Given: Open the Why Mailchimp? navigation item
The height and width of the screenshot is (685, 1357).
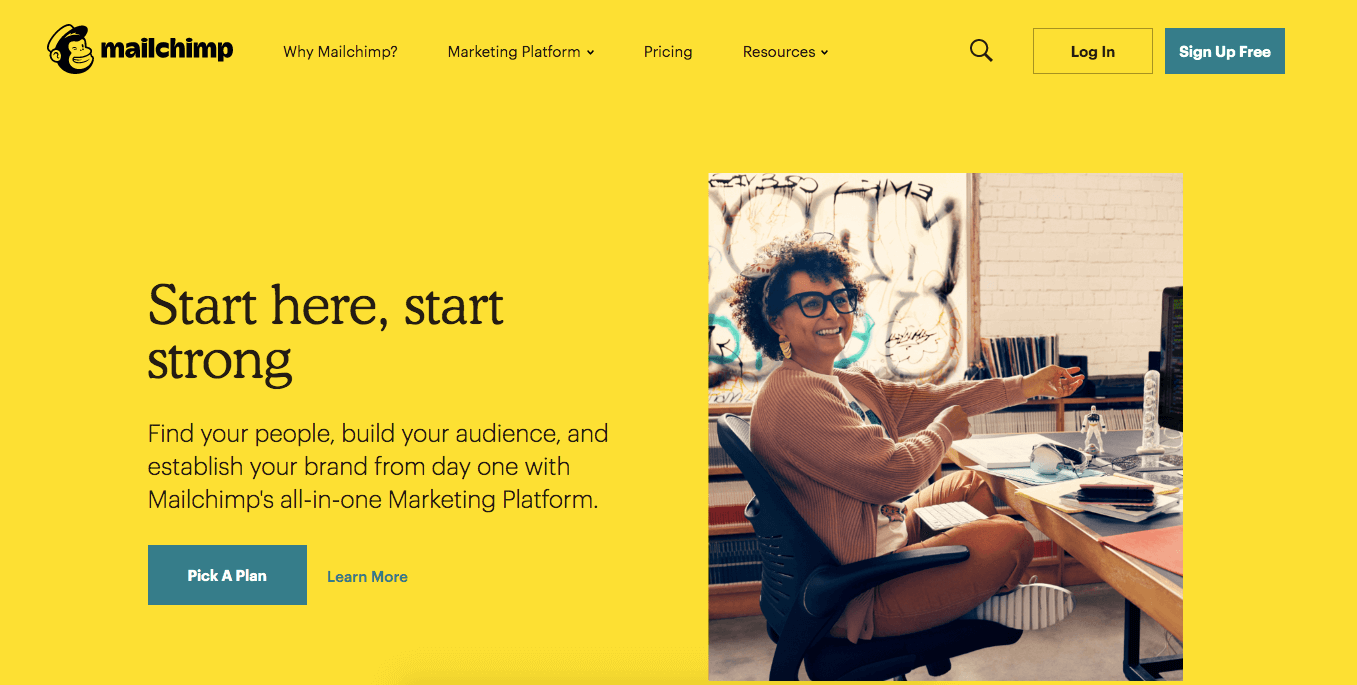Looking at the screenshot, I should (x=340, y=51).
